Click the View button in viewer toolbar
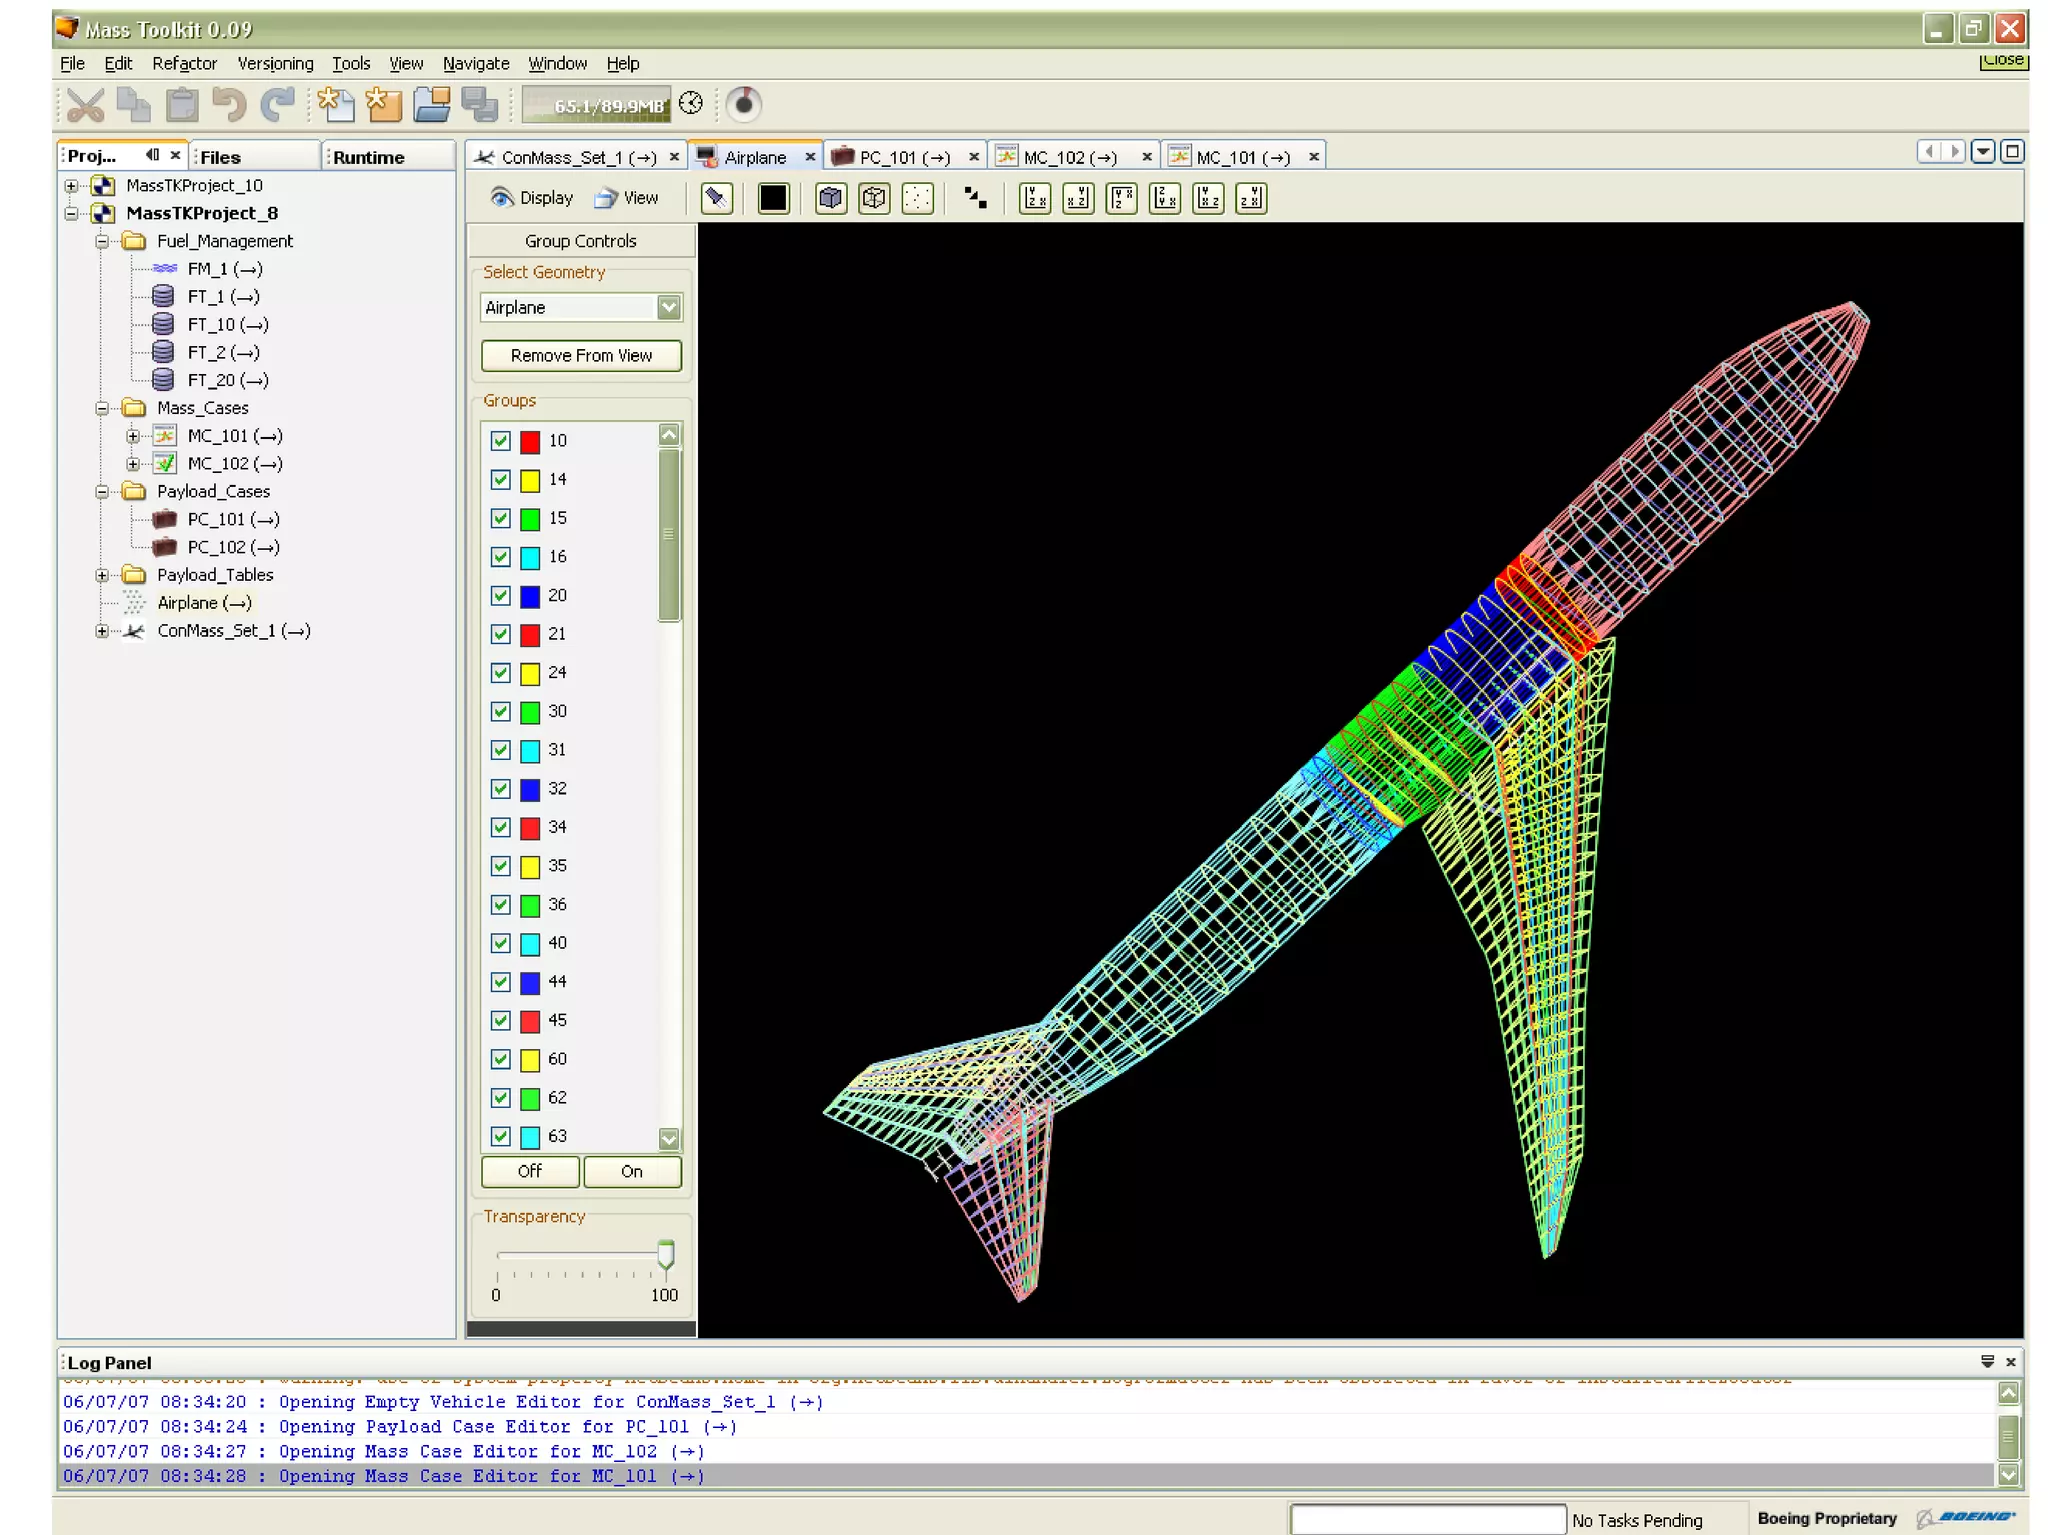The height and width of the screenshot is (1535, 2048). tap(627, 198)
